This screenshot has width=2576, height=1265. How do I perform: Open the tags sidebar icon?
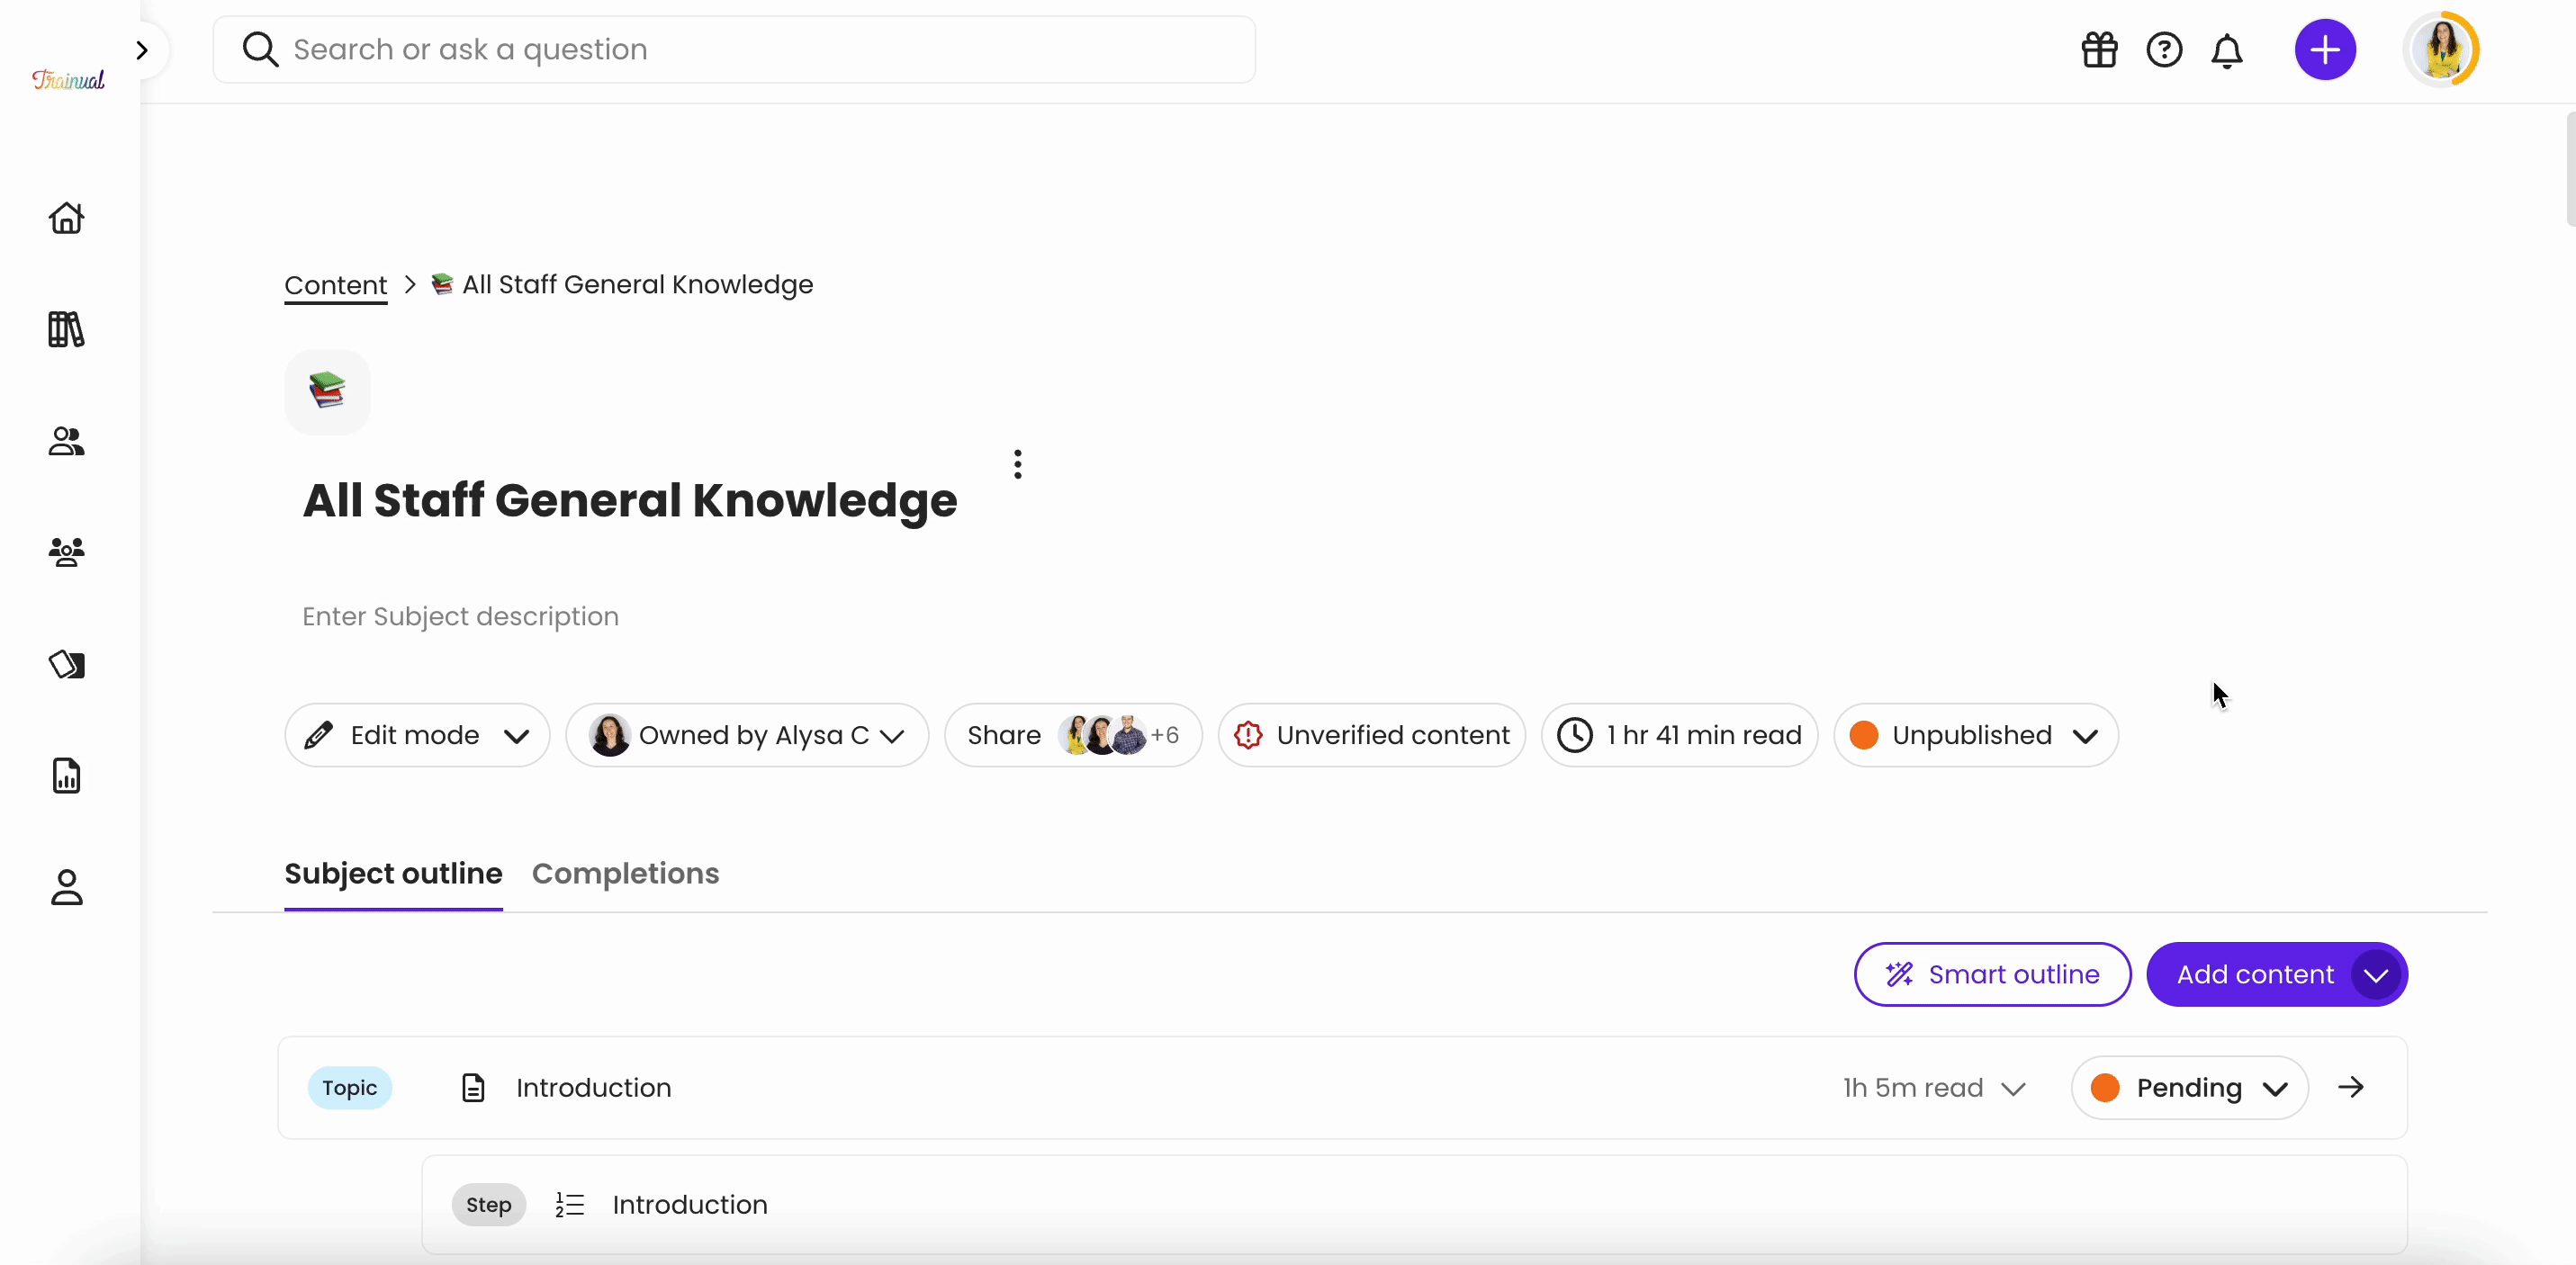66,664
